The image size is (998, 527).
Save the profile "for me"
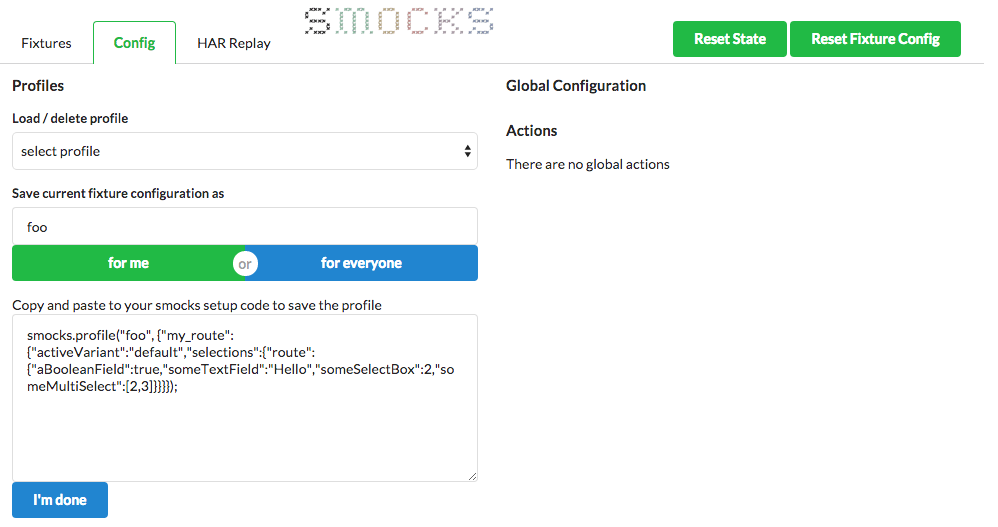[x=128, y=264]
